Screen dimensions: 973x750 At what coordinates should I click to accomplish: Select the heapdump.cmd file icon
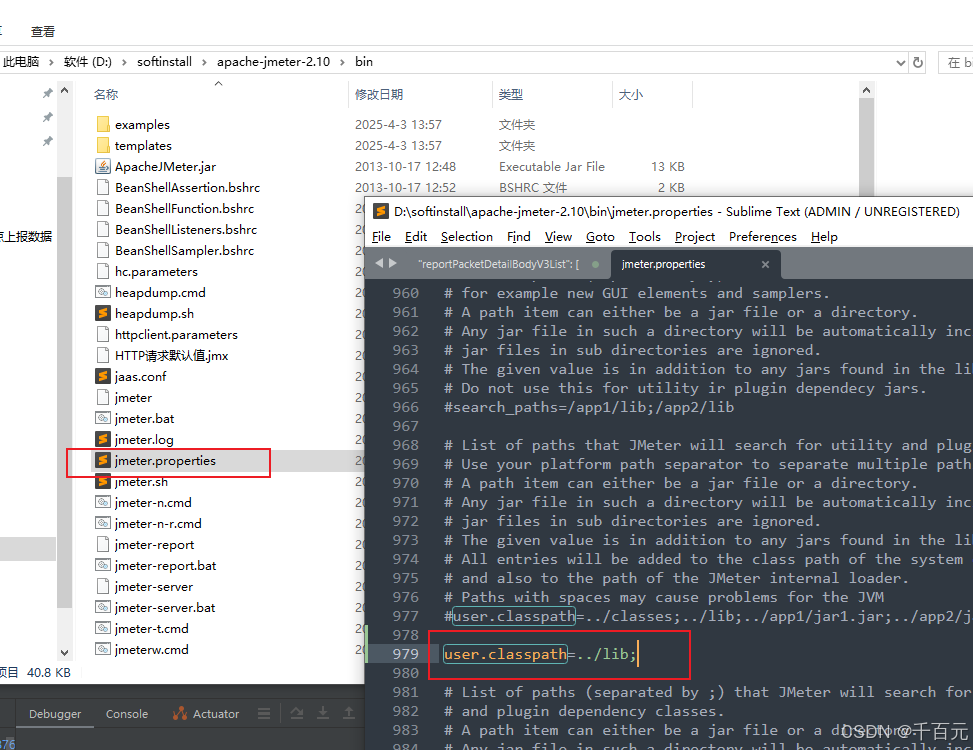pos(103,292)
